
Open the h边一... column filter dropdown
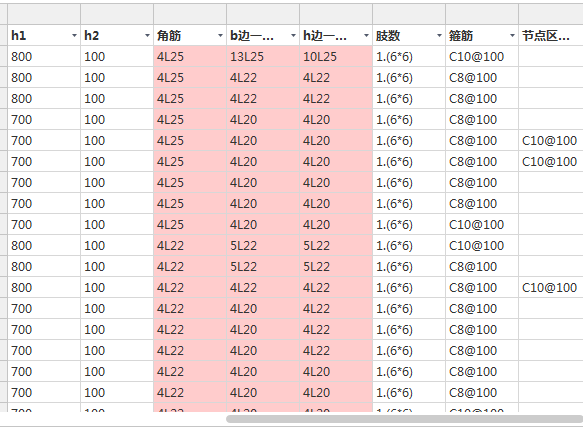click(366, 36)
